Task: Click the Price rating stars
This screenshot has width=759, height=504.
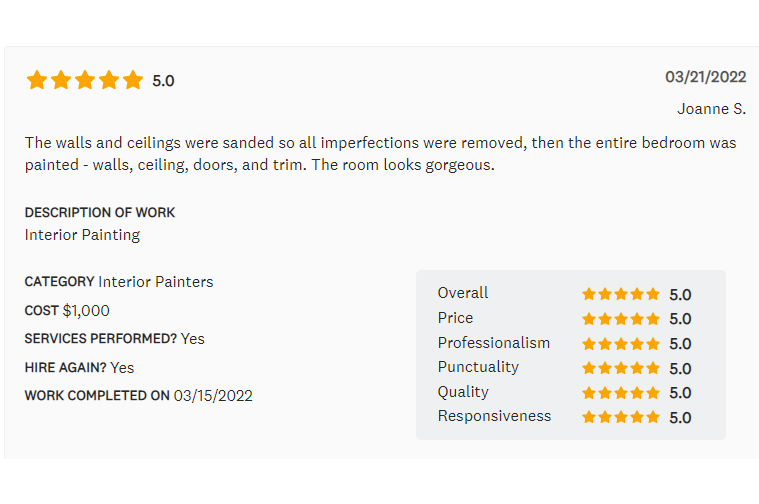Action: 621,319
